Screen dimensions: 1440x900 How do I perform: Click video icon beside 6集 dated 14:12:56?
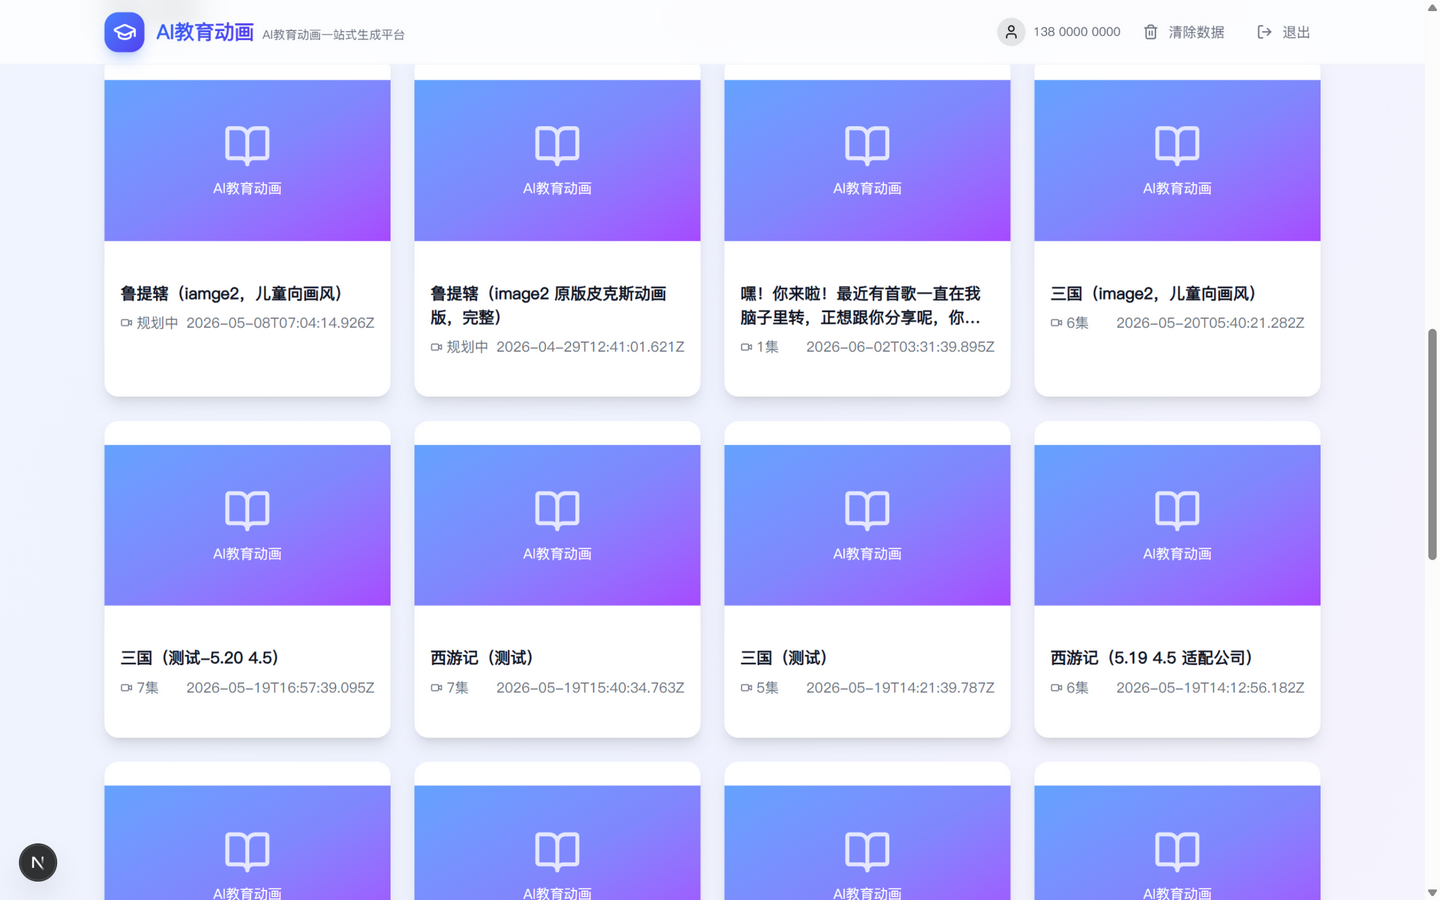(1056, 688)
